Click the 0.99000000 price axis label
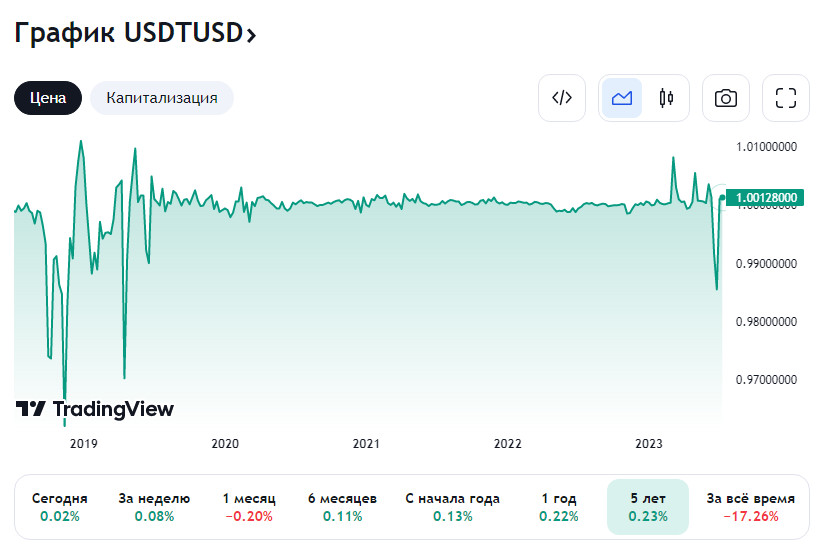The width and height of the screenshot is (828, 546). coord(766,264)
